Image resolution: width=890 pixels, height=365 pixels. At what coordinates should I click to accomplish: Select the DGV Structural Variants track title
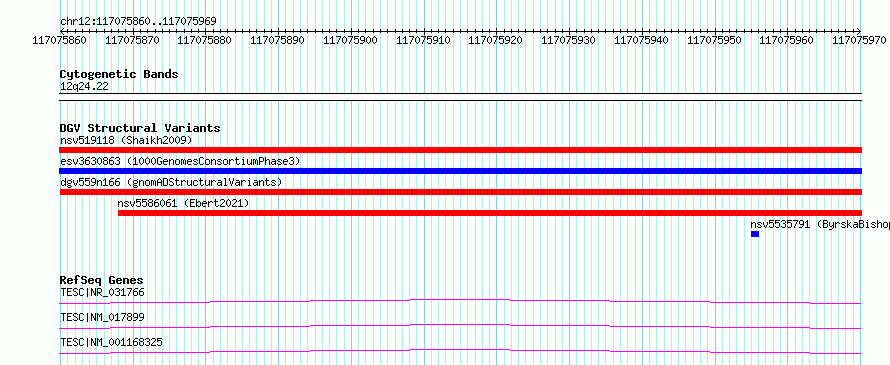click(140, 128)
